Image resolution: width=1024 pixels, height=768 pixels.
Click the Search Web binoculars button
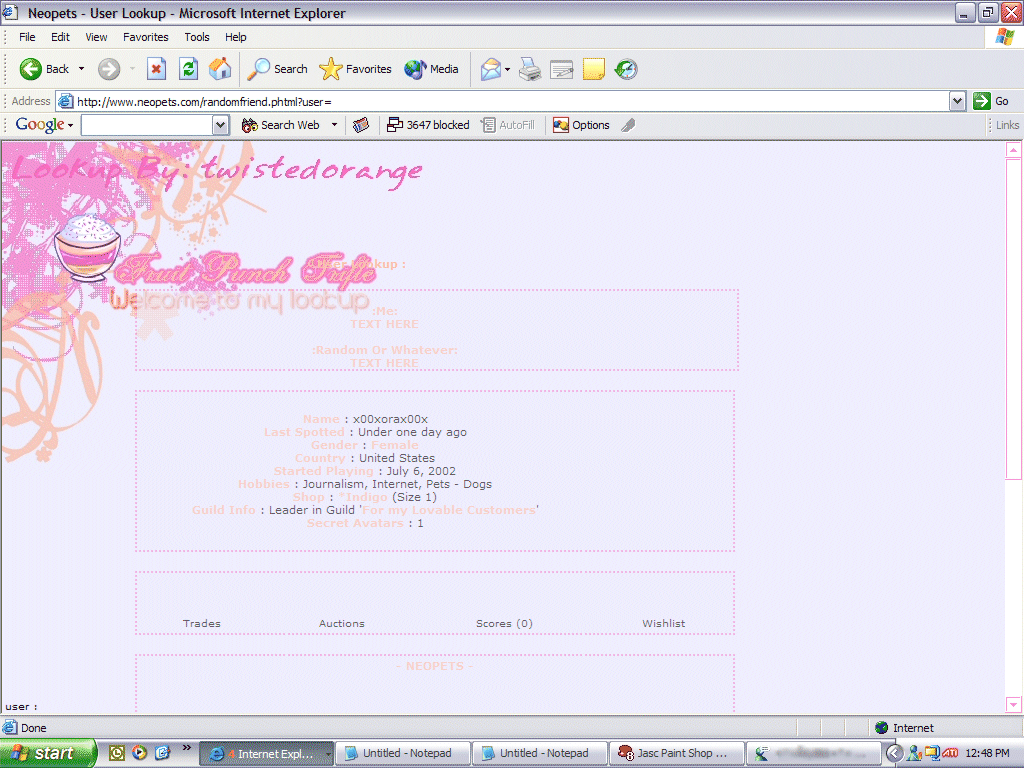[x=281, y=125]
